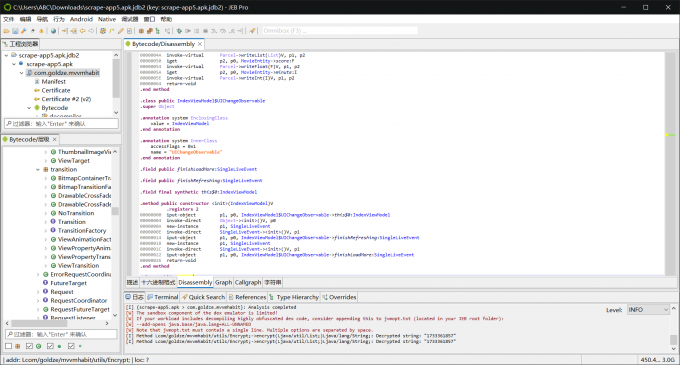Click the project explorer filter field
Viewport: 680px width, 365px height.
pos(61,124)
